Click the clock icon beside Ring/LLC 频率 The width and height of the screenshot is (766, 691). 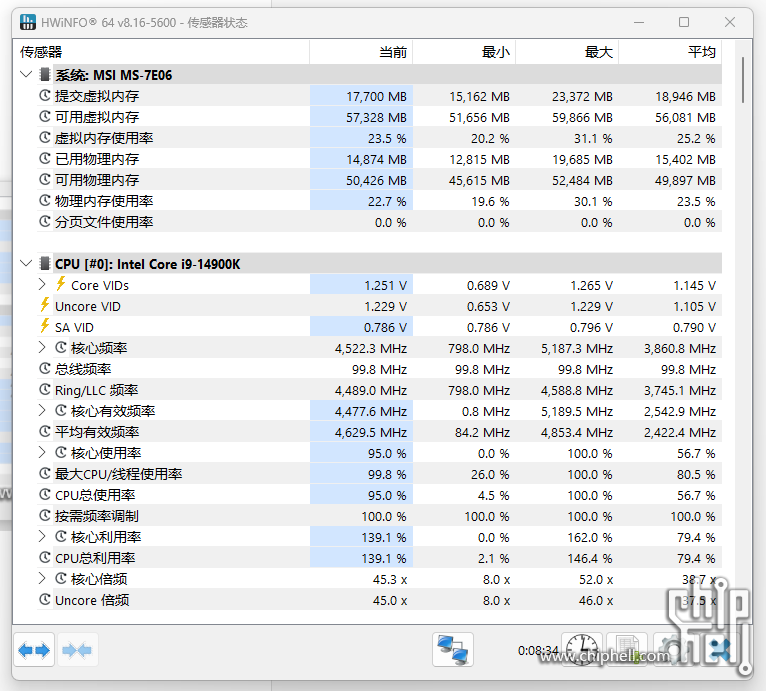pos(44,389)
